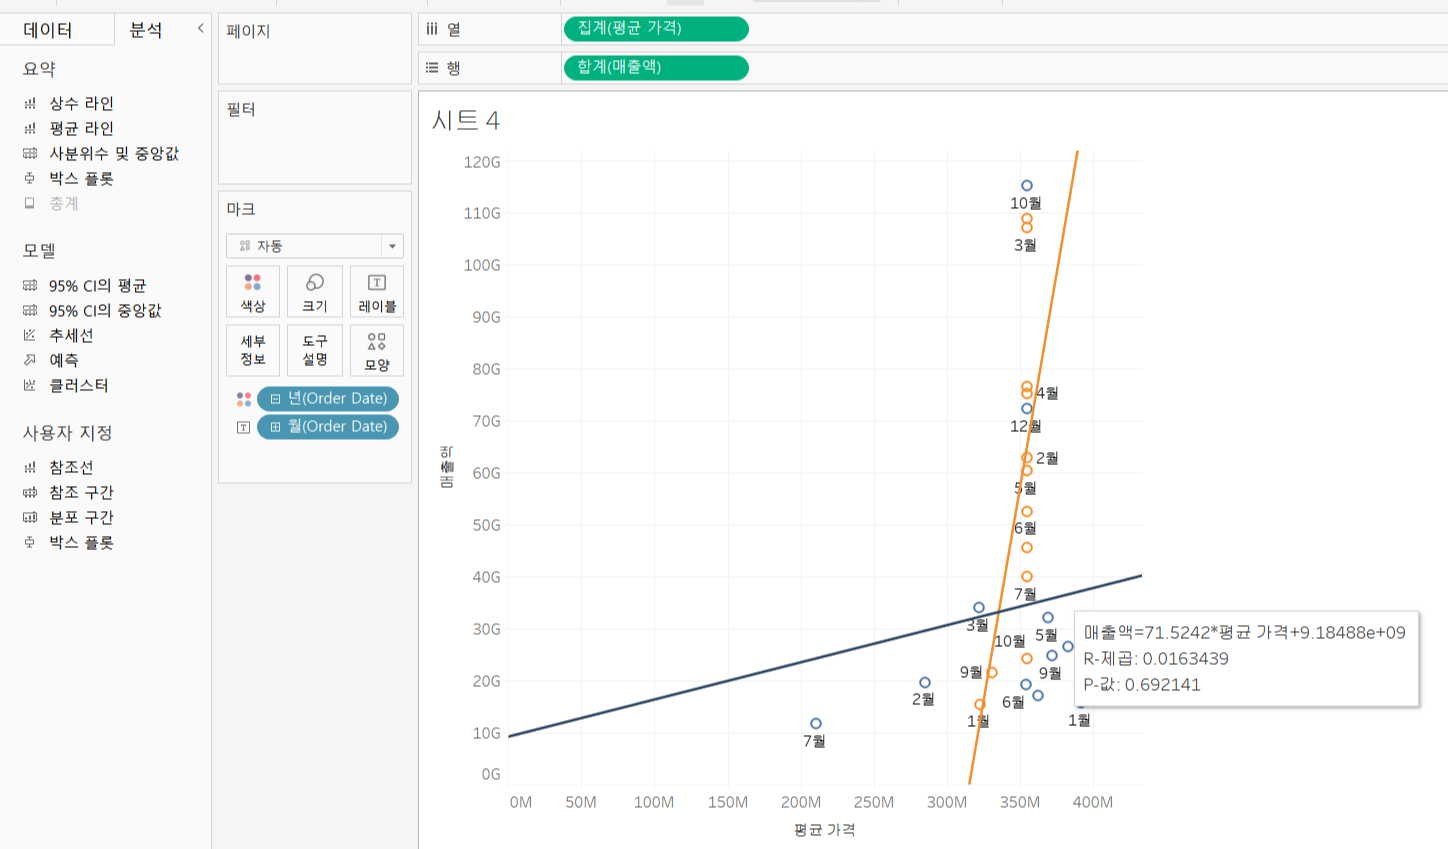Screen dimensions: 1448x849
Task: Select the 평균 라인 icon
Action: [x=30, y=128]
